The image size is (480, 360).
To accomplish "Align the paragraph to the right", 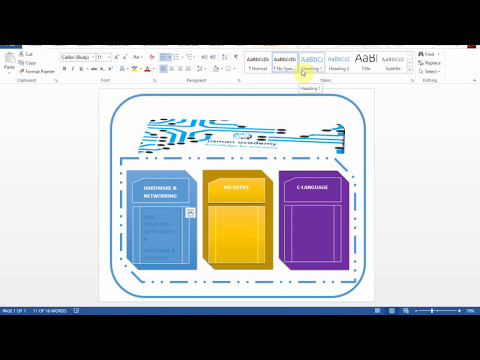I will tap(180, 69).
